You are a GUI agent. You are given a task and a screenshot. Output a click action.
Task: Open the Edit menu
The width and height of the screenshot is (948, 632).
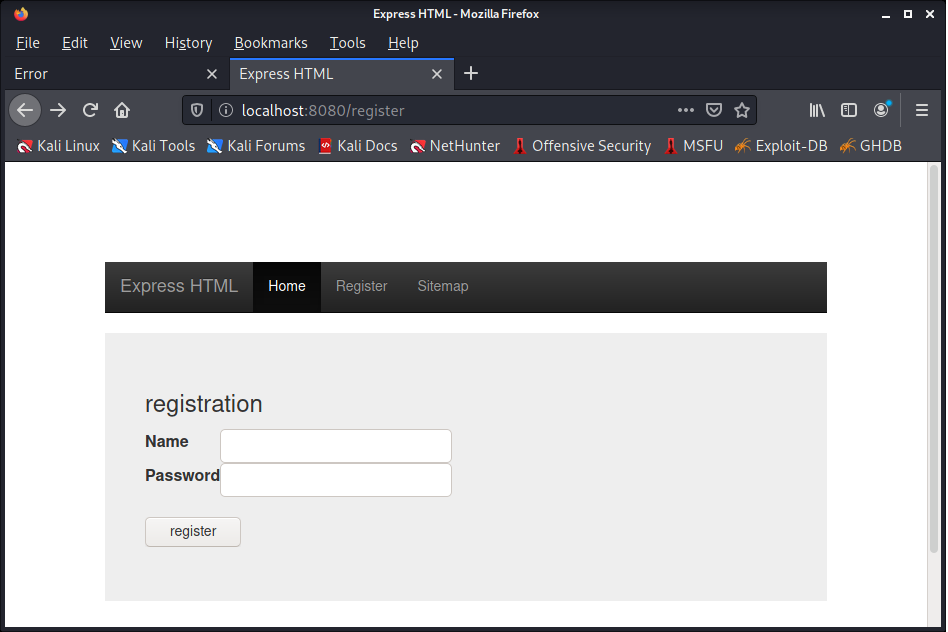74,43
